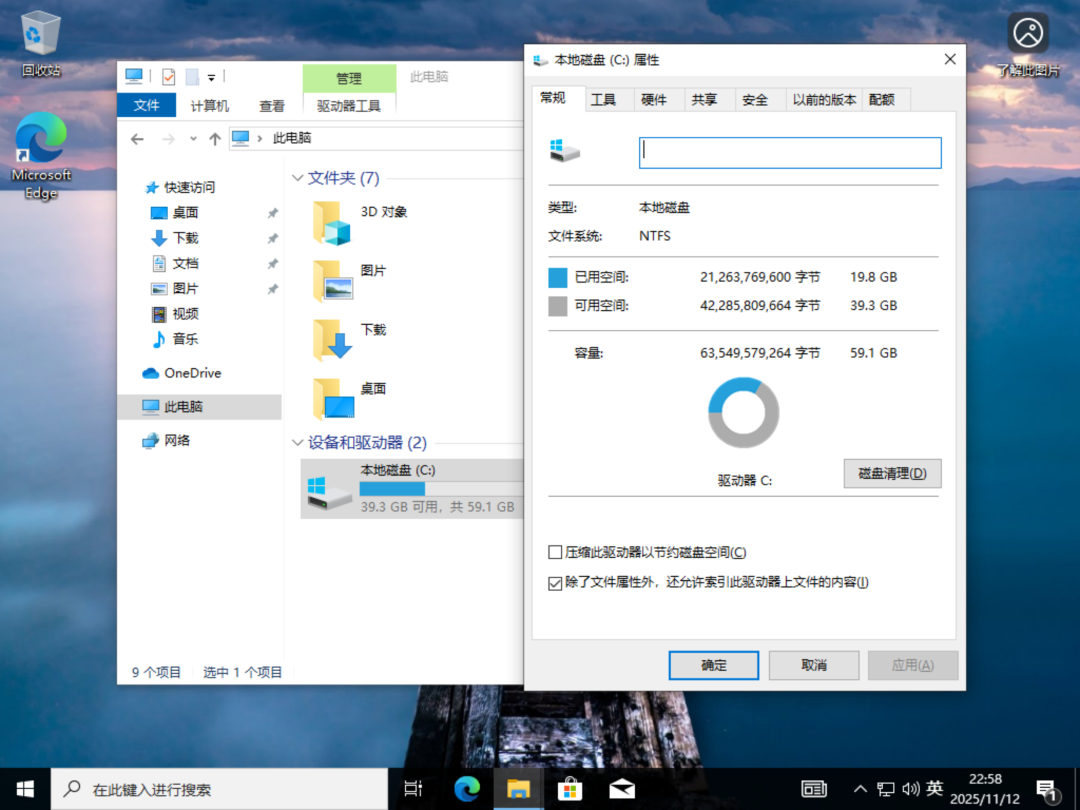Click the drive label text field
The width and height of the screenshot is (1080, 810).
pyautogui.click(x=790, y=153)
